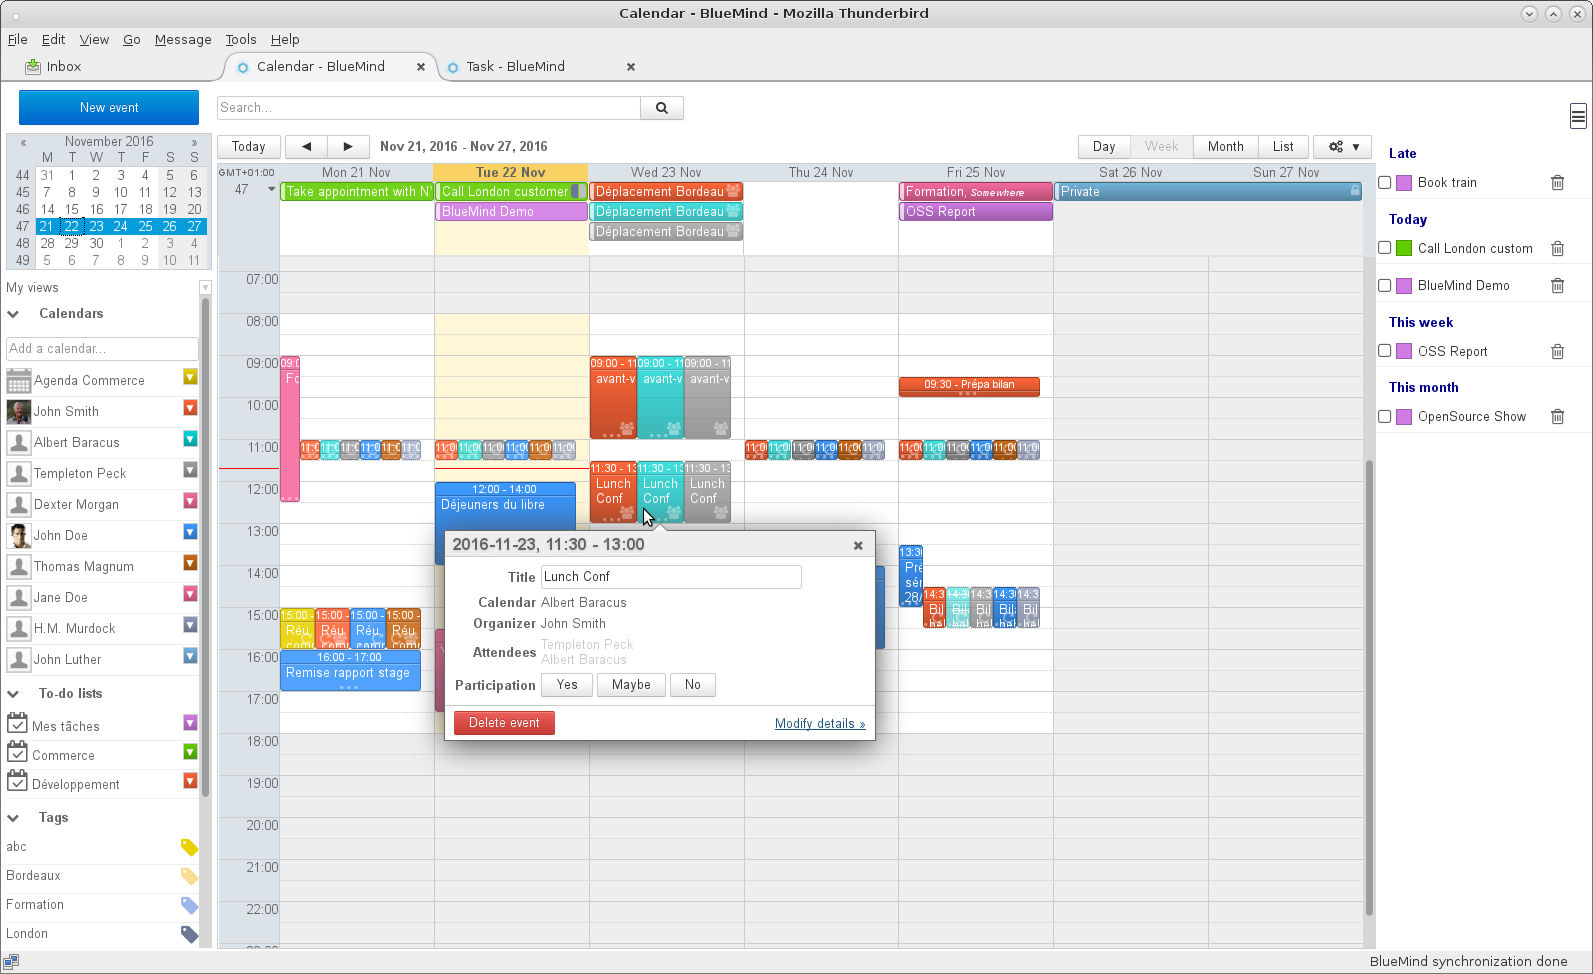The width and height of the screenshot is (1593, 974).
Task: Go to previous month in mini calendar
Action: click(23, 142)
